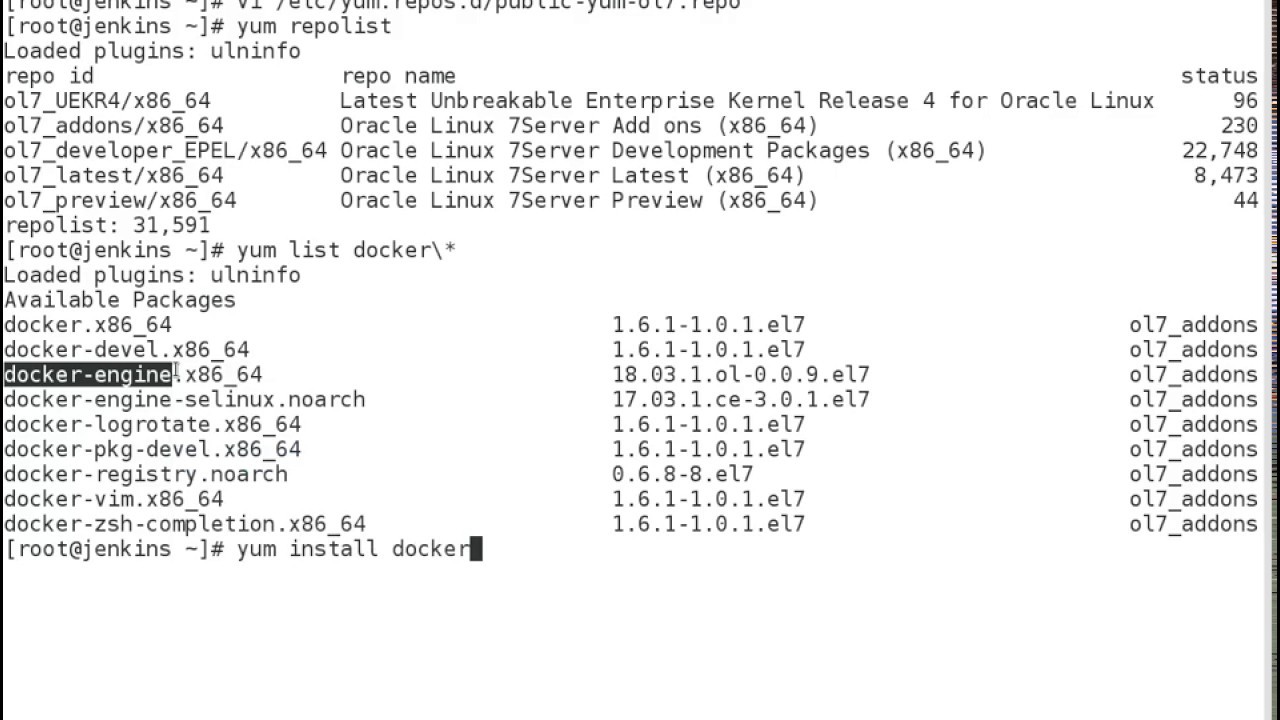The width and height of the screenshot is (1280, 720).
Task: Click the 'Available Packages' heading line
Action: [x=120, y=300]
